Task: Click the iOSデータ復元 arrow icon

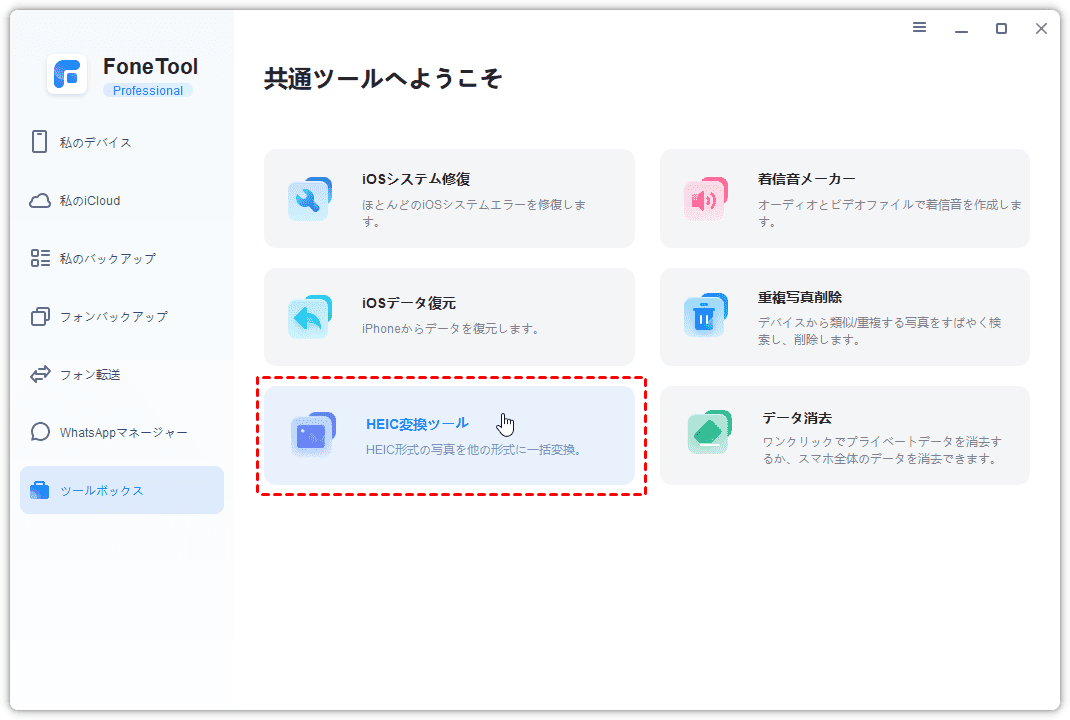Action: pos(309,317)
